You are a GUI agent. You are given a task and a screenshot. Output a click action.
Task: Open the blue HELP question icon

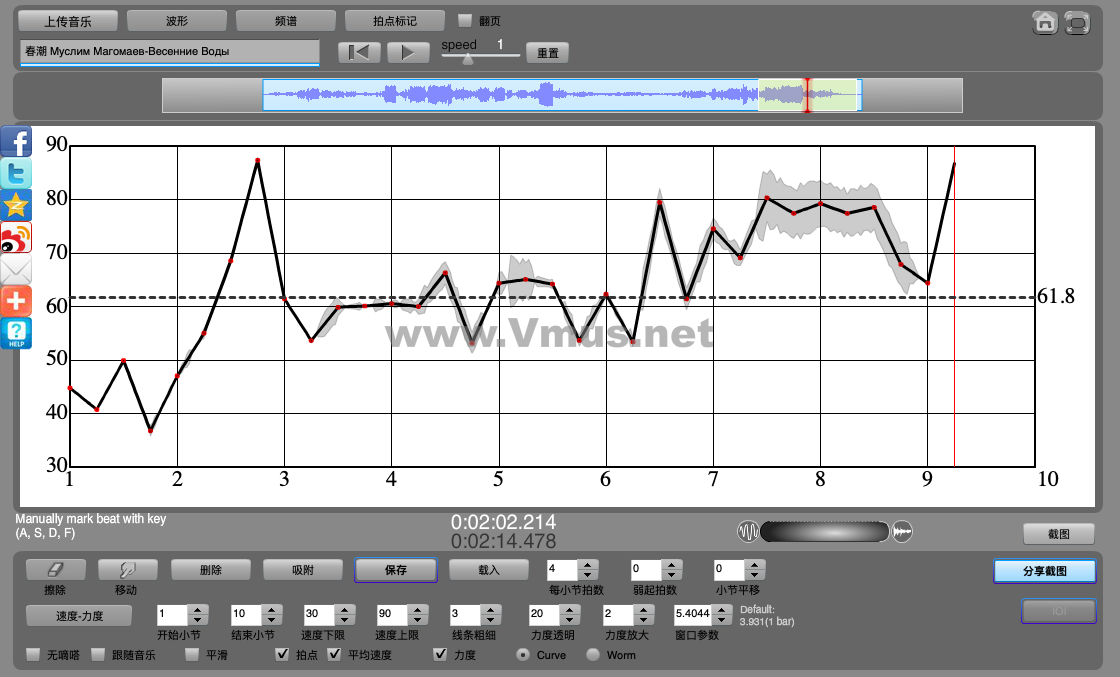pos(16,334)
